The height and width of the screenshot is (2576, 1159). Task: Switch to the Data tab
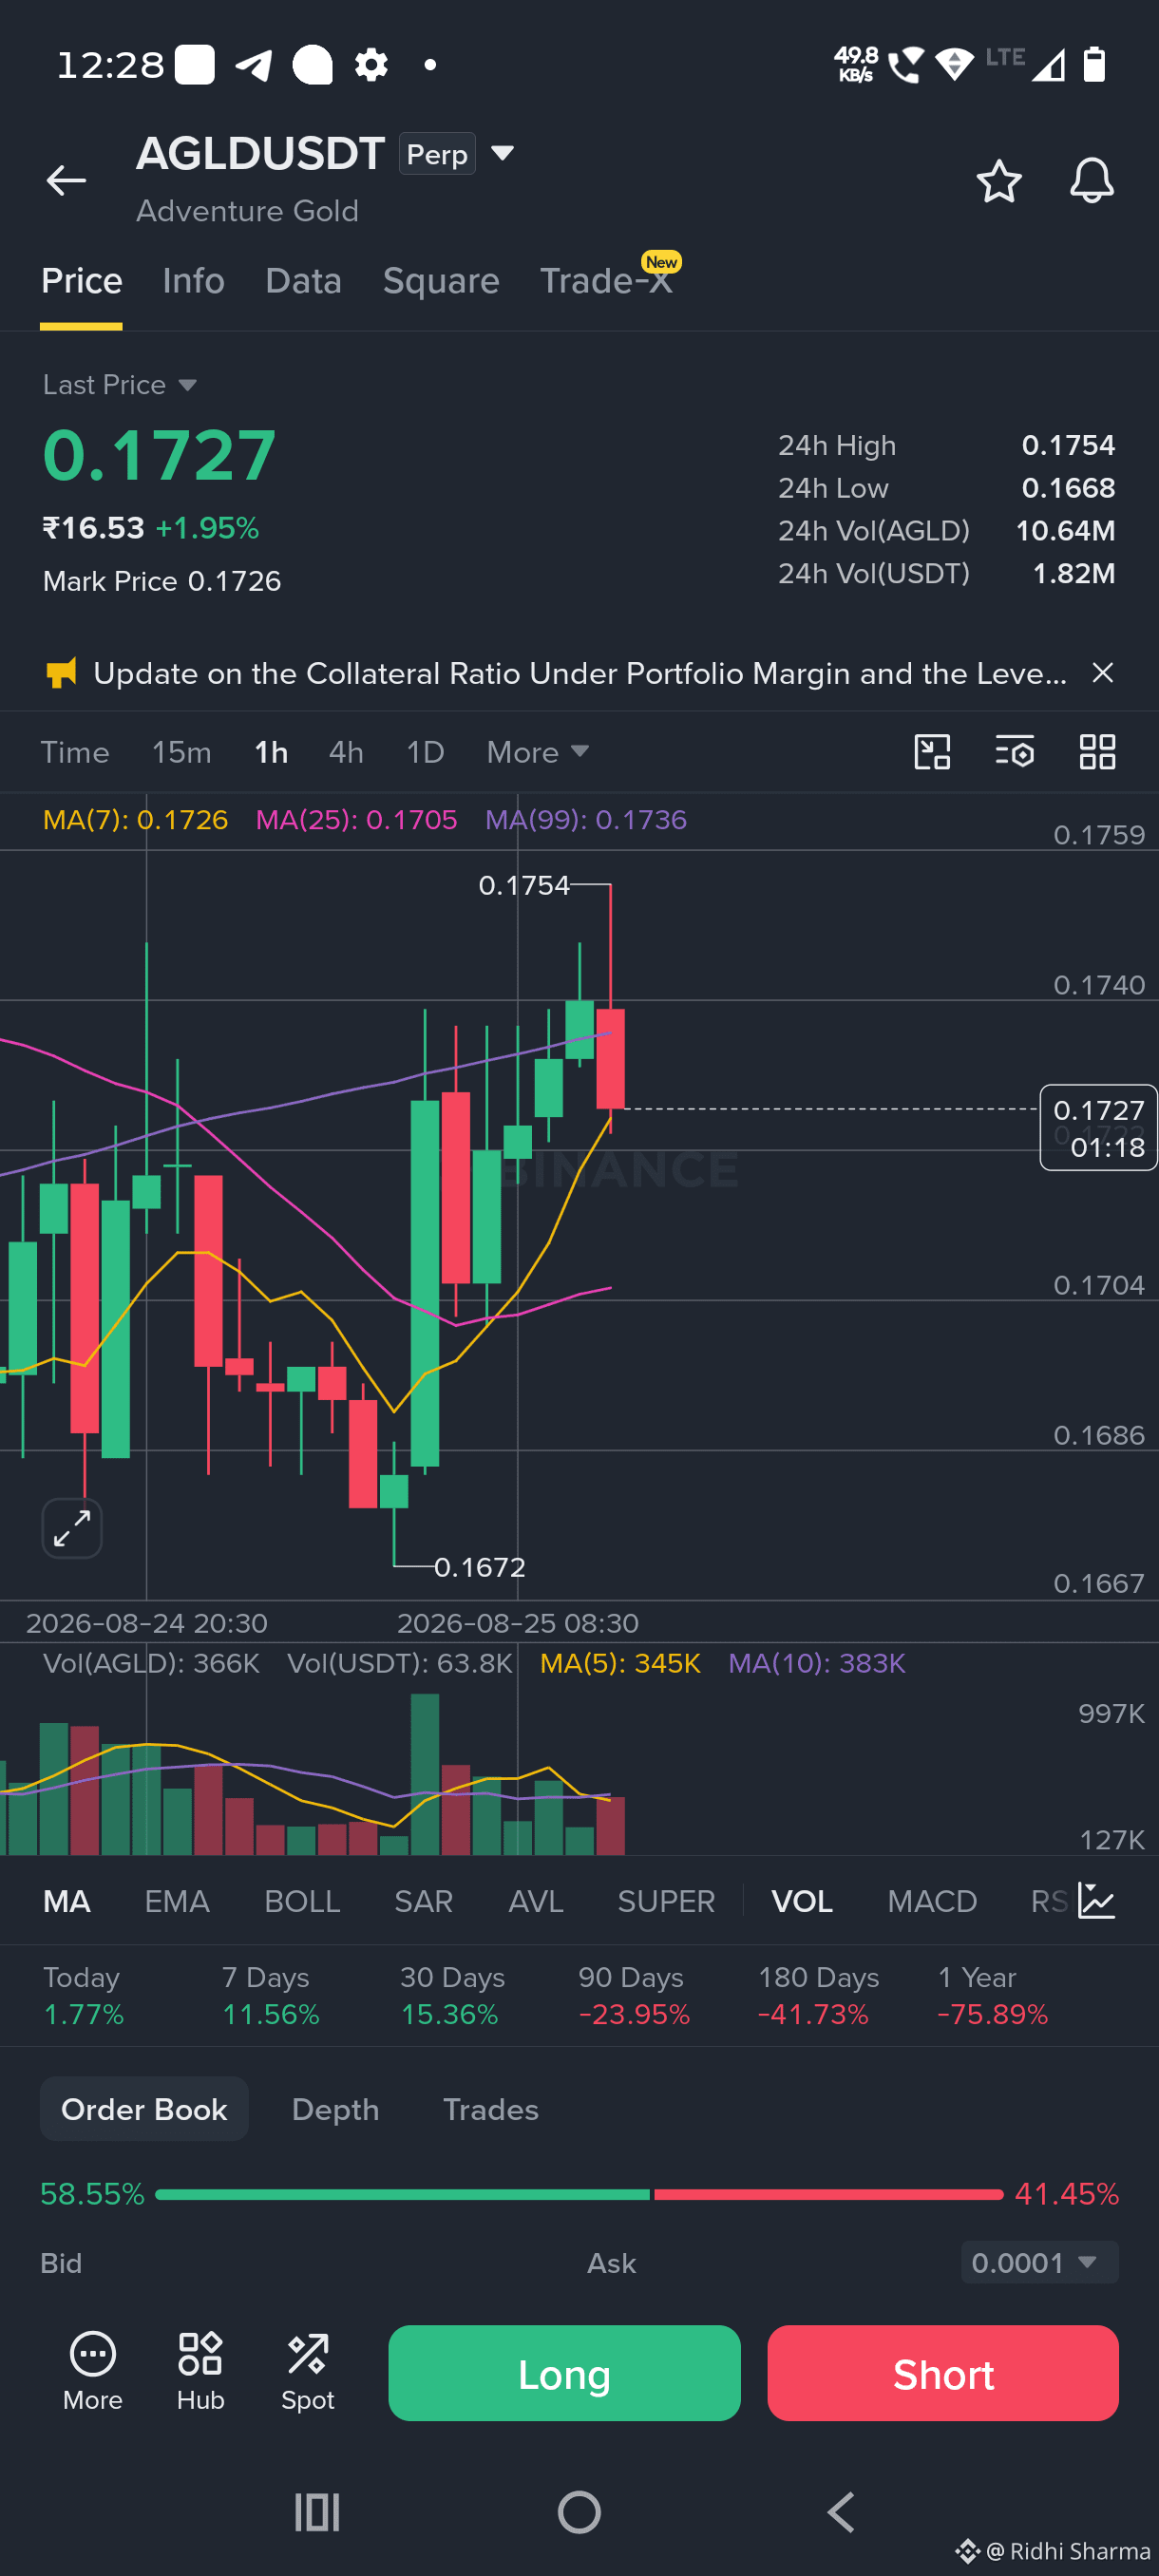coord(303,281)
